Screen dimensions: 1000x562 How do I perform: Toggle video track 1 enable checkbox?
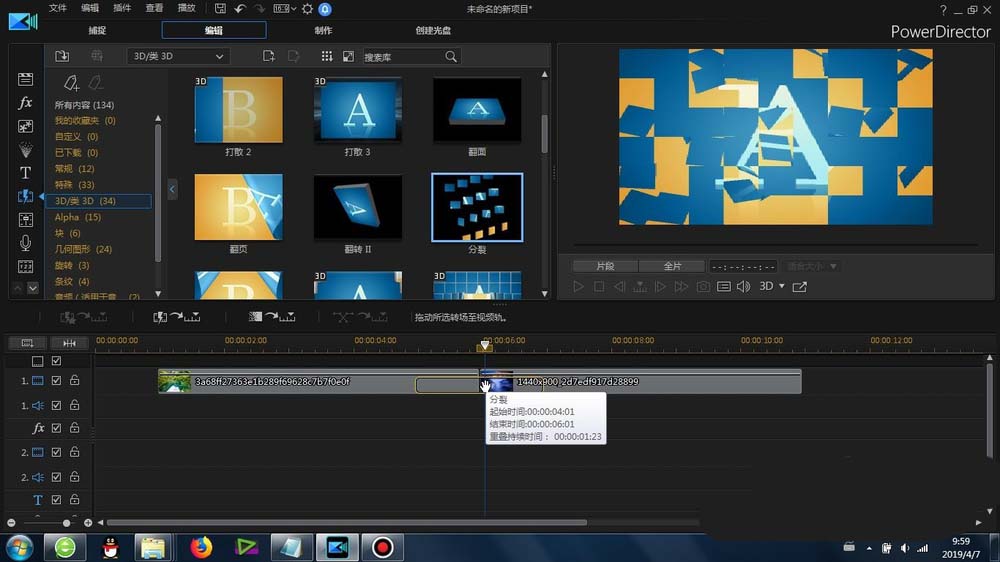[56, 380]
